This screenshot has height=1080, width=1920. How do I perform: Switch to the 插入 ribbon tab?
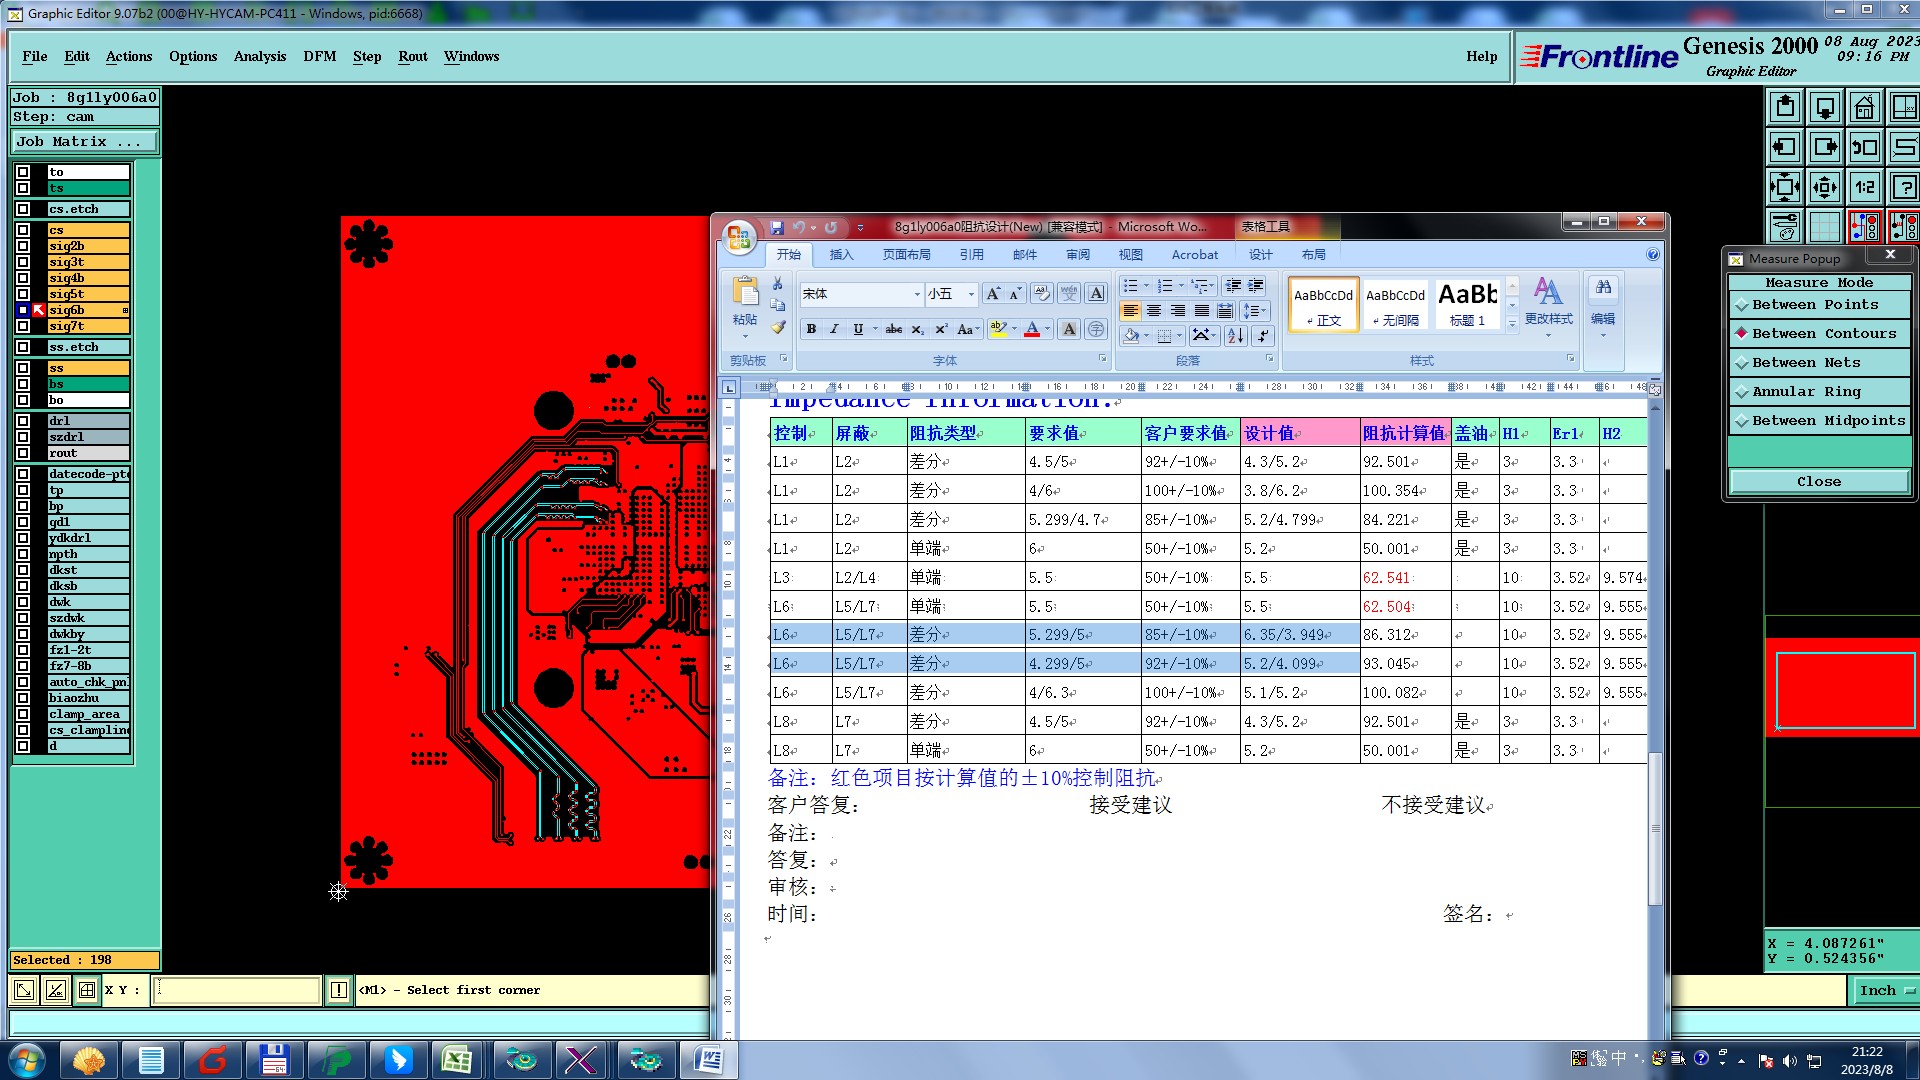841,255
